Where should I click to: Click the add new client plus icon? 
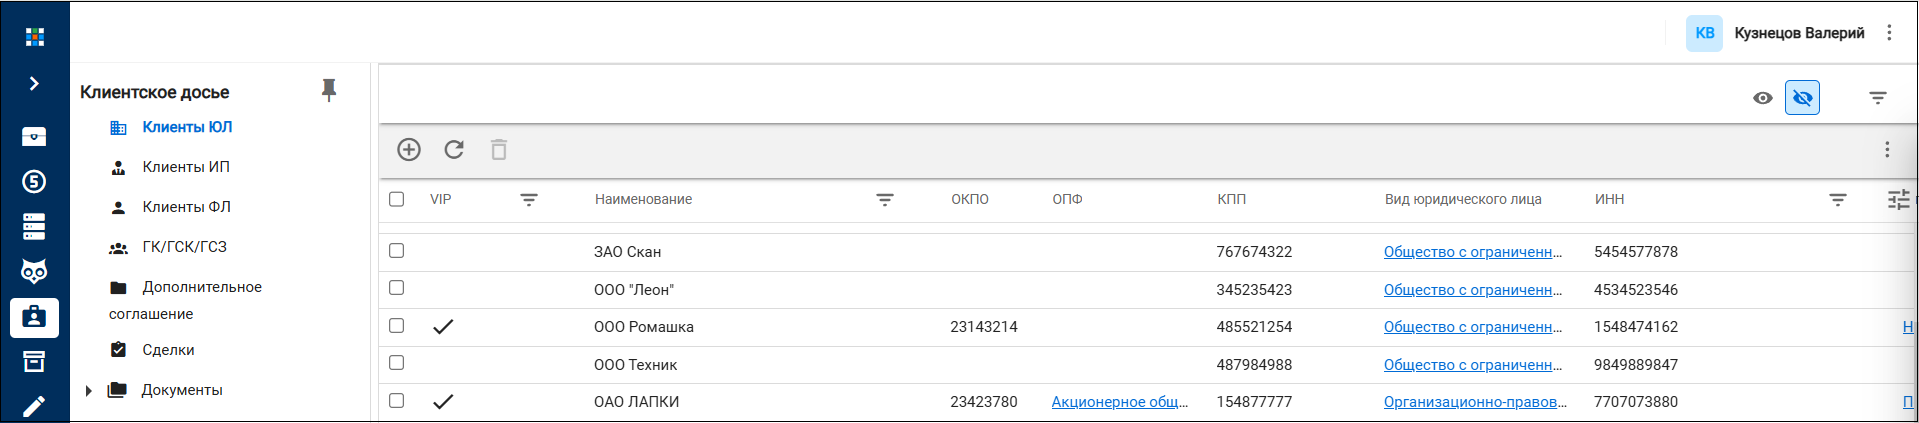pyautogui.click(x=409, y=150)
